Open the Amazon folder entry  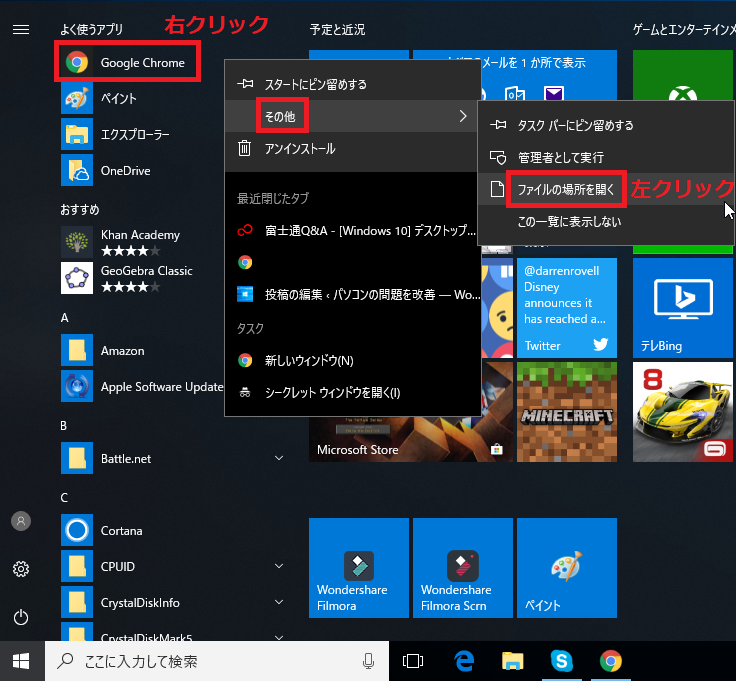point(123,351)
